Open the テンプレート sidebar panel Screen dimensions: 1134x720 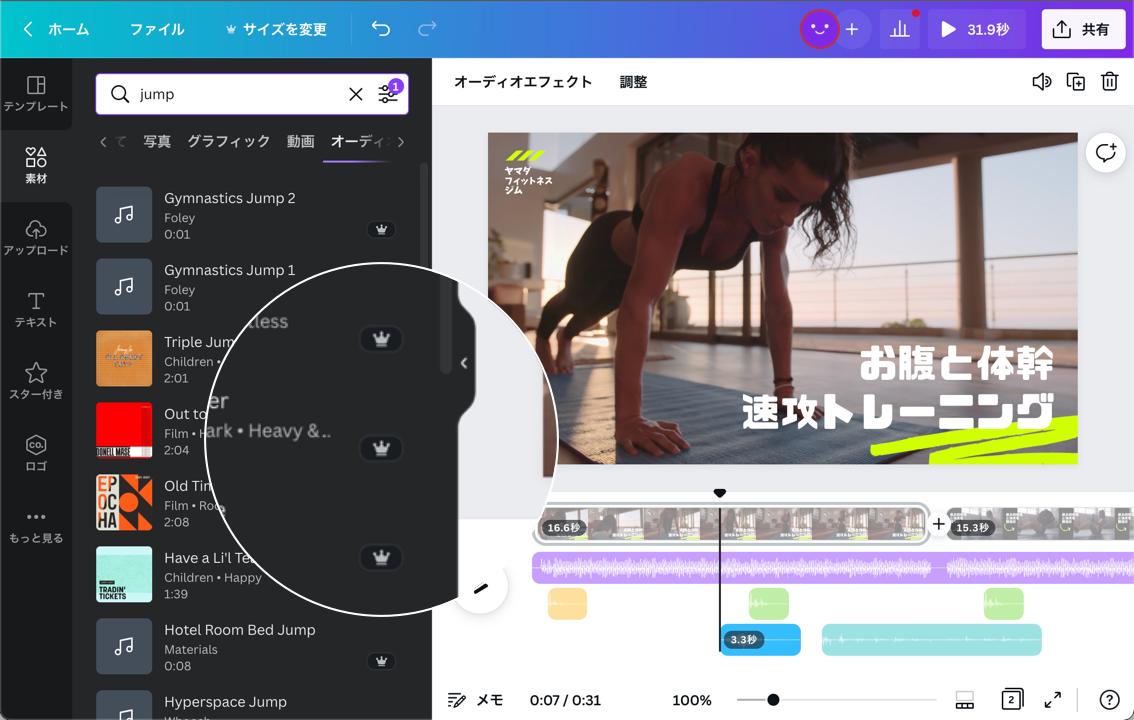click(35, 94)
